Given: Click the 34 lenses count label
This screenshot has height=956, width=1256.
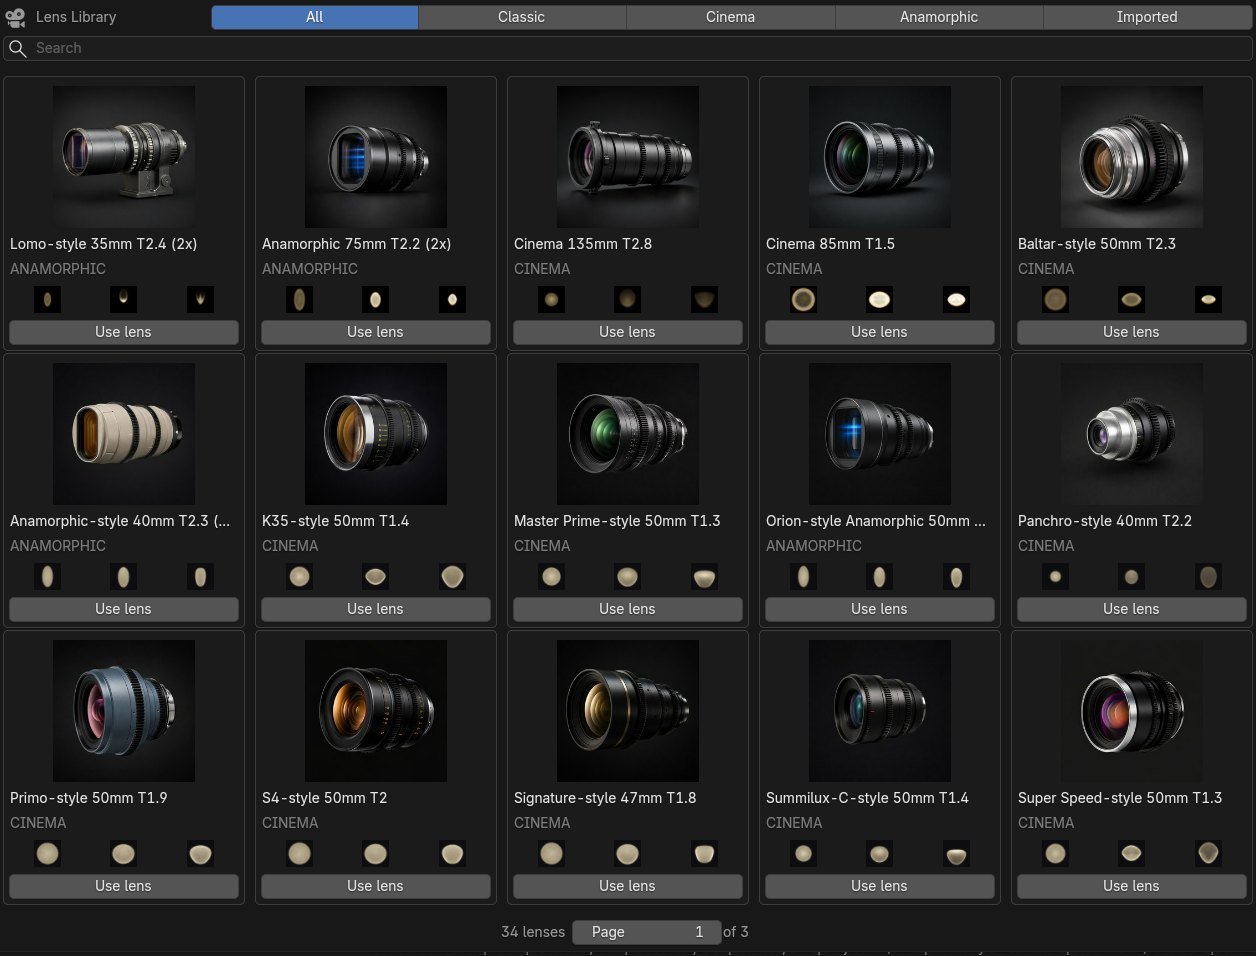Looking at the screenshot, I should click(x=533, y=932).
